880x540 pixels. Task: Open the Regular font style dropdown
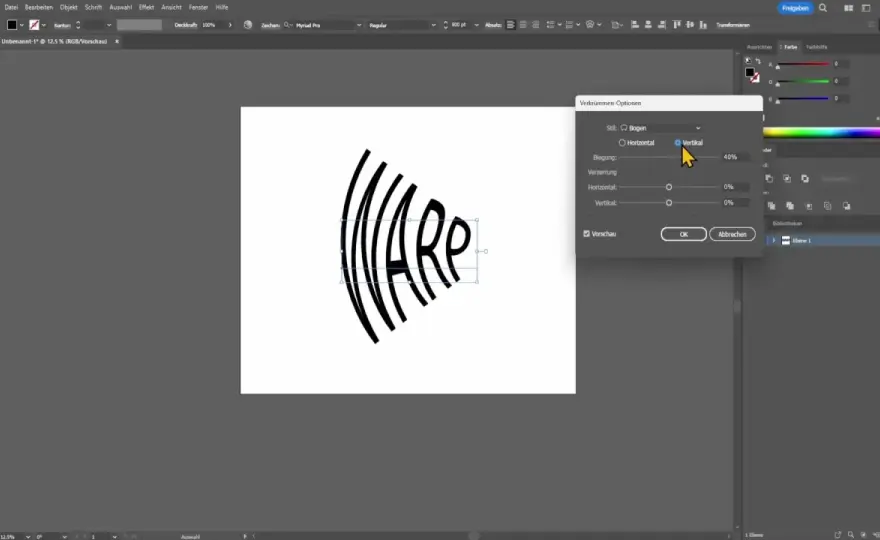[x=433, y=25]
